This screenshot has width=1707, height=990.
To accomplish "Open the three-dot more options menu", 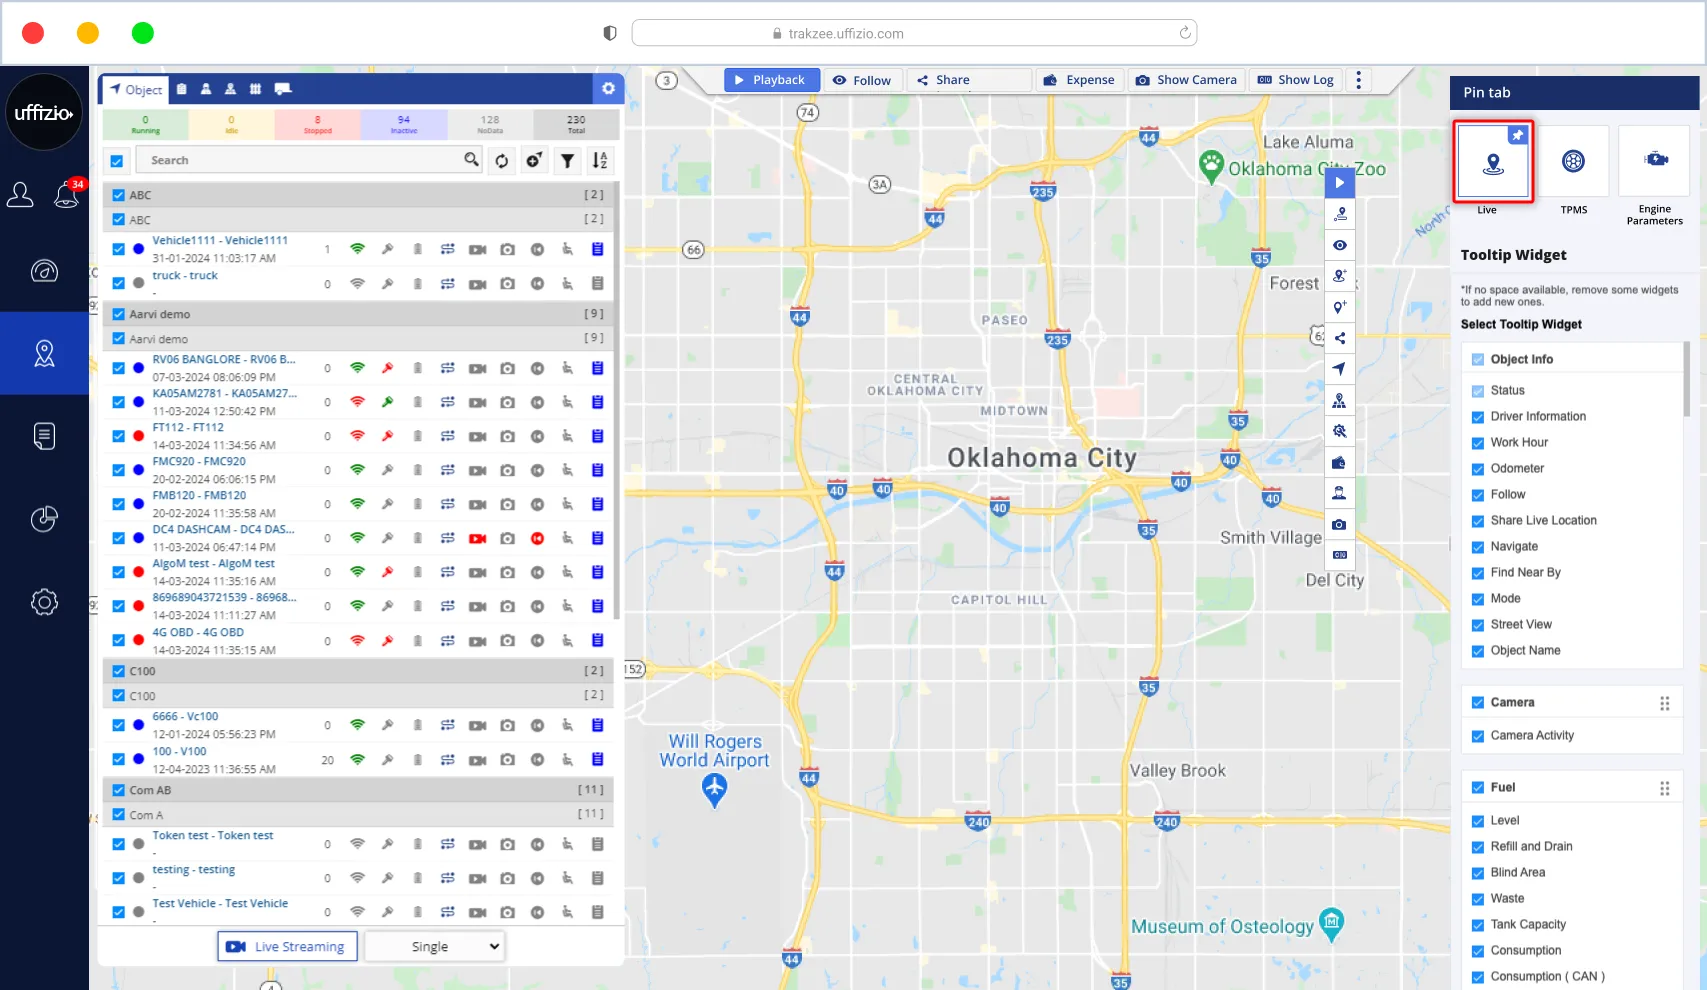I will coord(1358,80).
